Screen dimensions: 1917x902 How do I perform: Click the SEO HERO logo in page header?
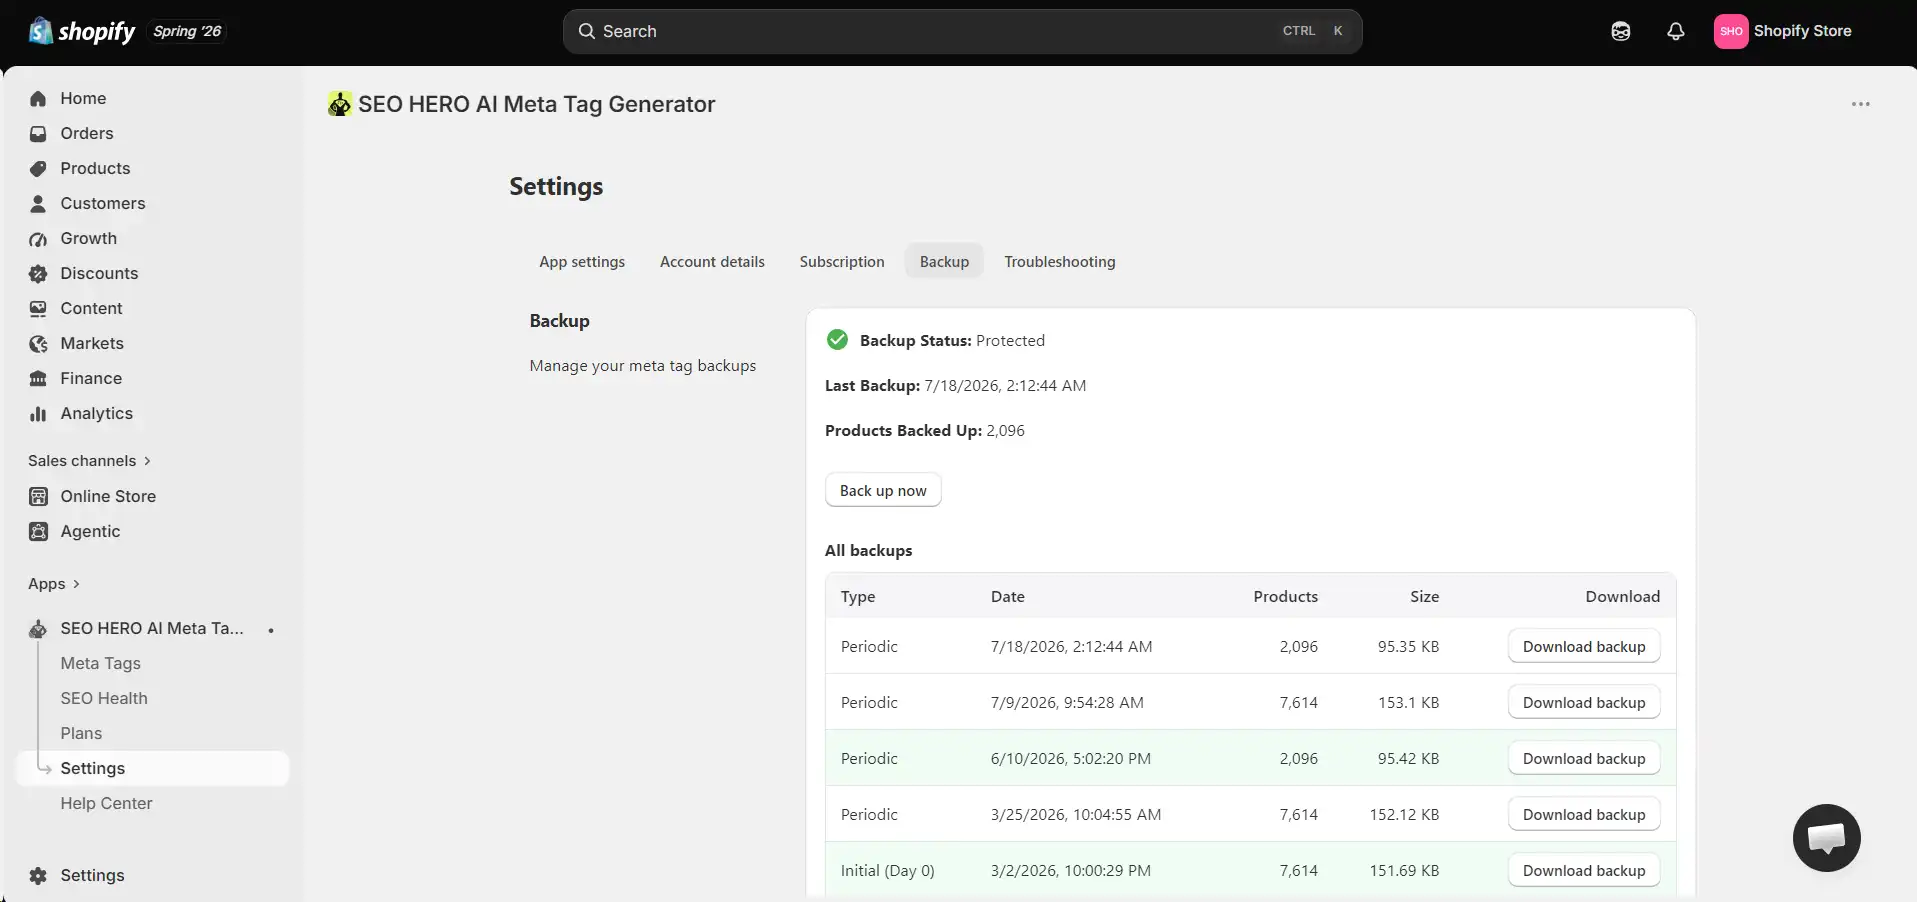click(340, 104)
